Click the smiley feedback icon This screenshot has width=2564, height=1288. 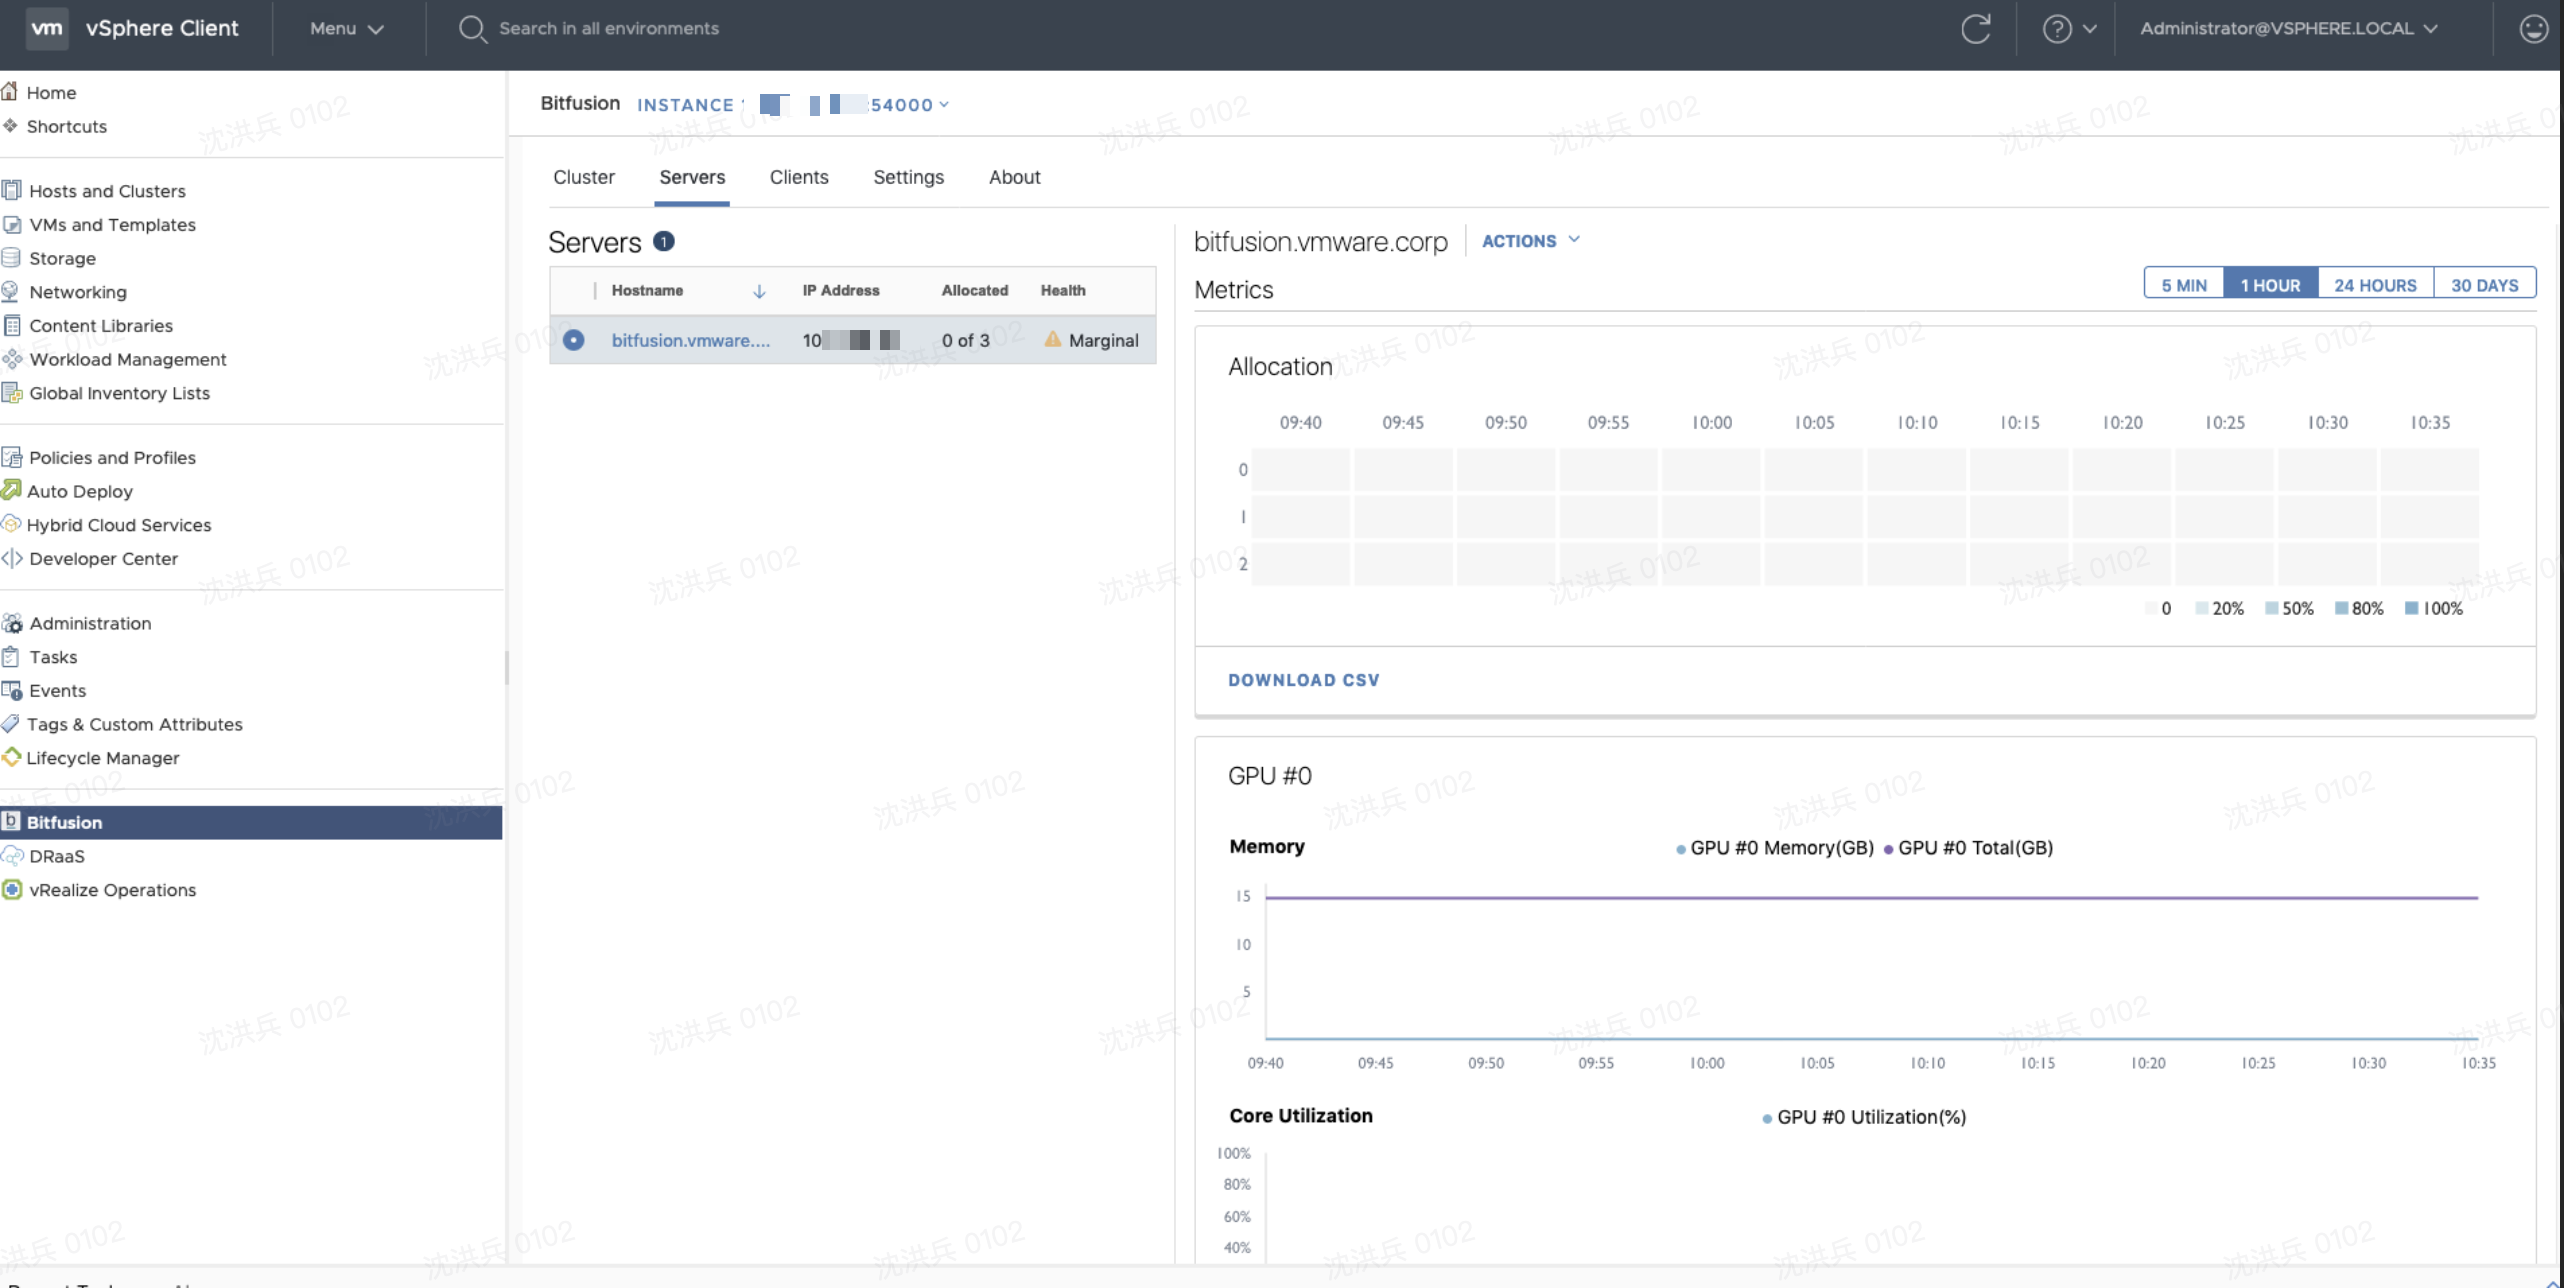(x=2533, y=28)
